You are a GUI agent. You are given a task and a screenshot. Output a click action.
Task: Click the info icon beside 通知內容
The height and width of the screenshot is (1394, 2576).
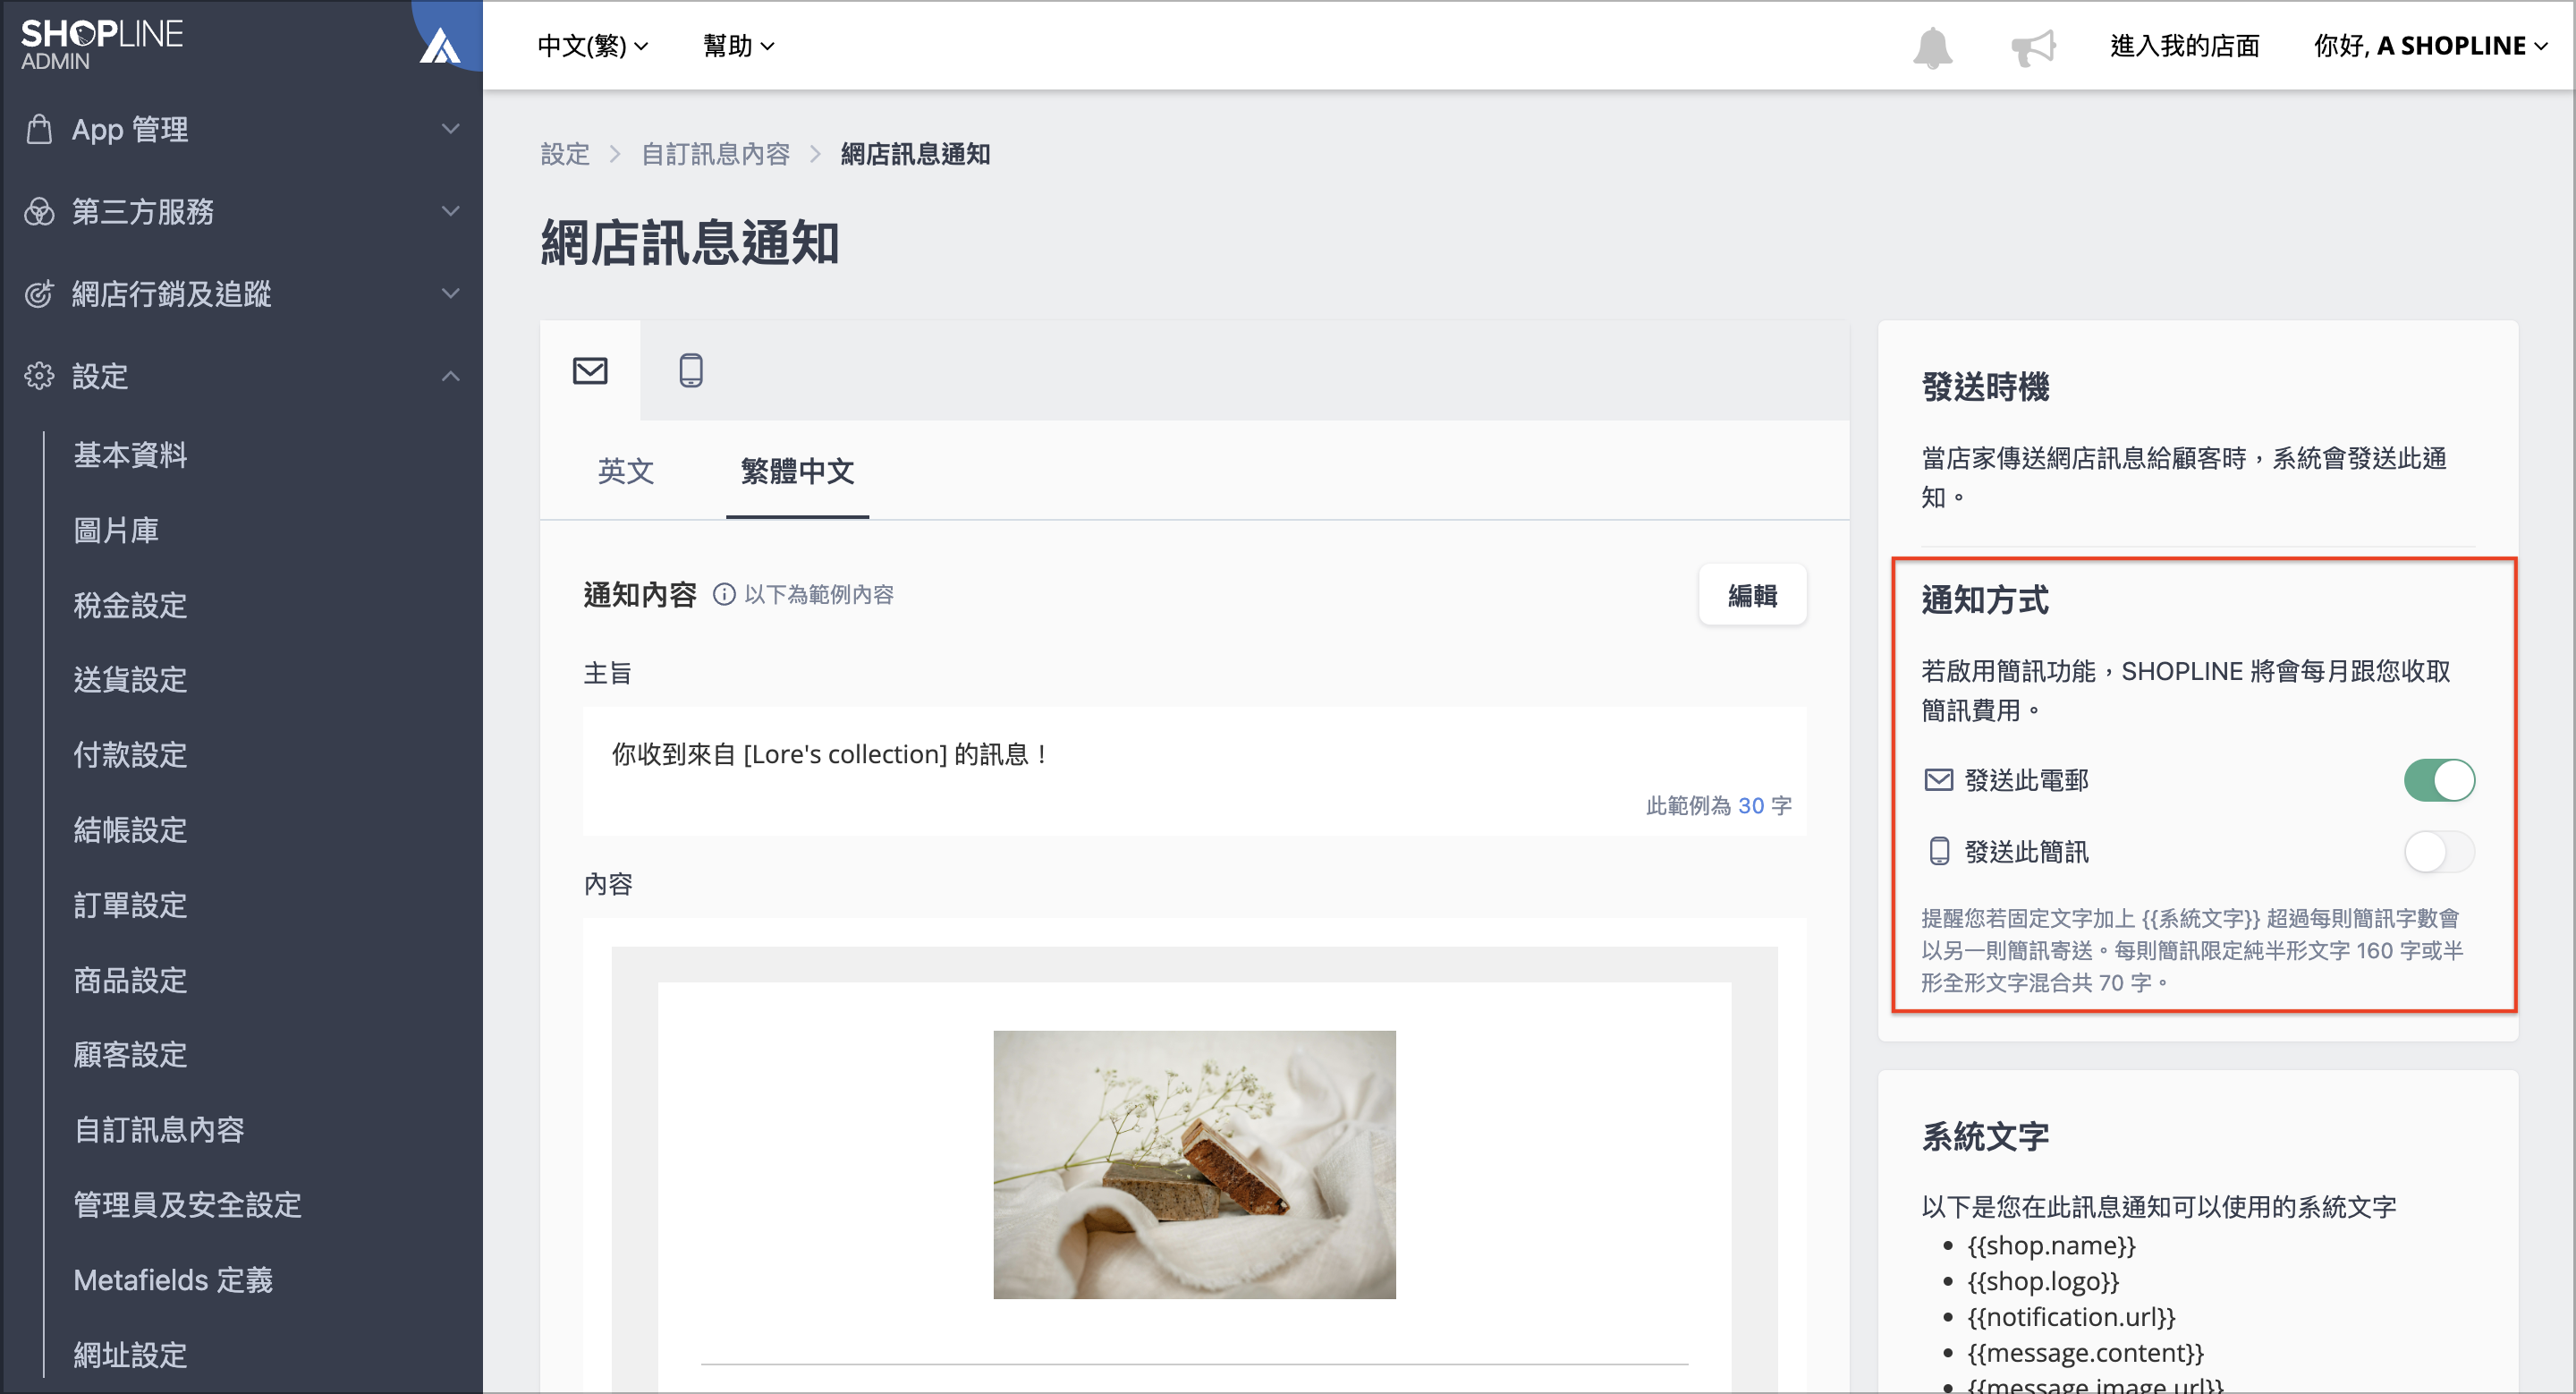click(724, 595)
